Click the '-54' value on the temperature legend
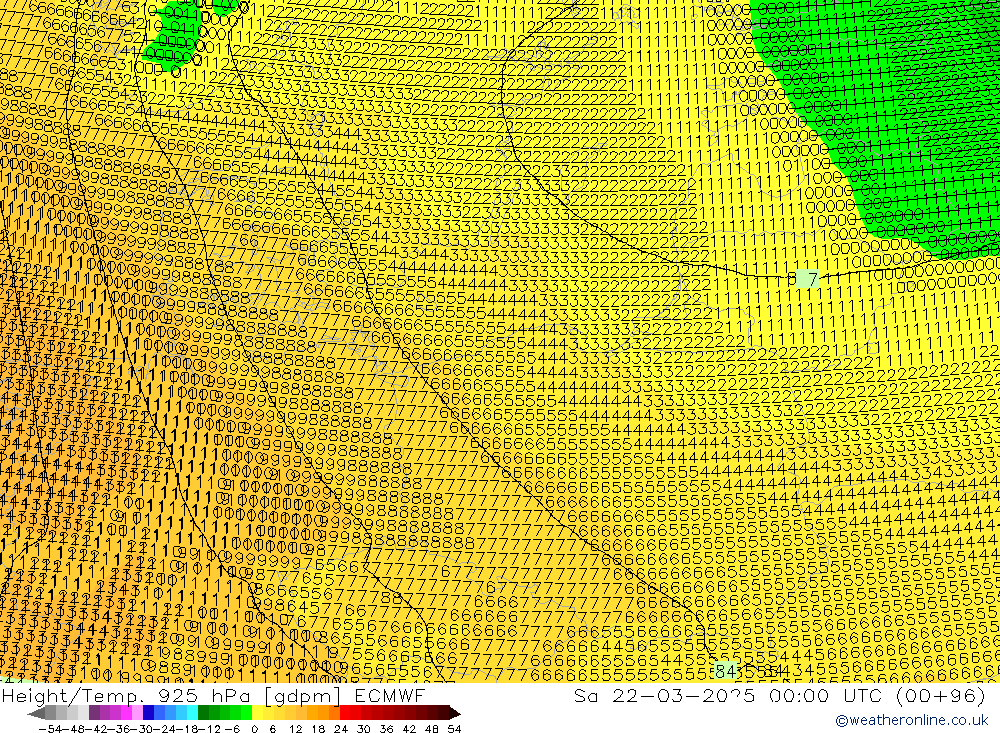This screenshot has height=733, width=1000. point(50,729)
